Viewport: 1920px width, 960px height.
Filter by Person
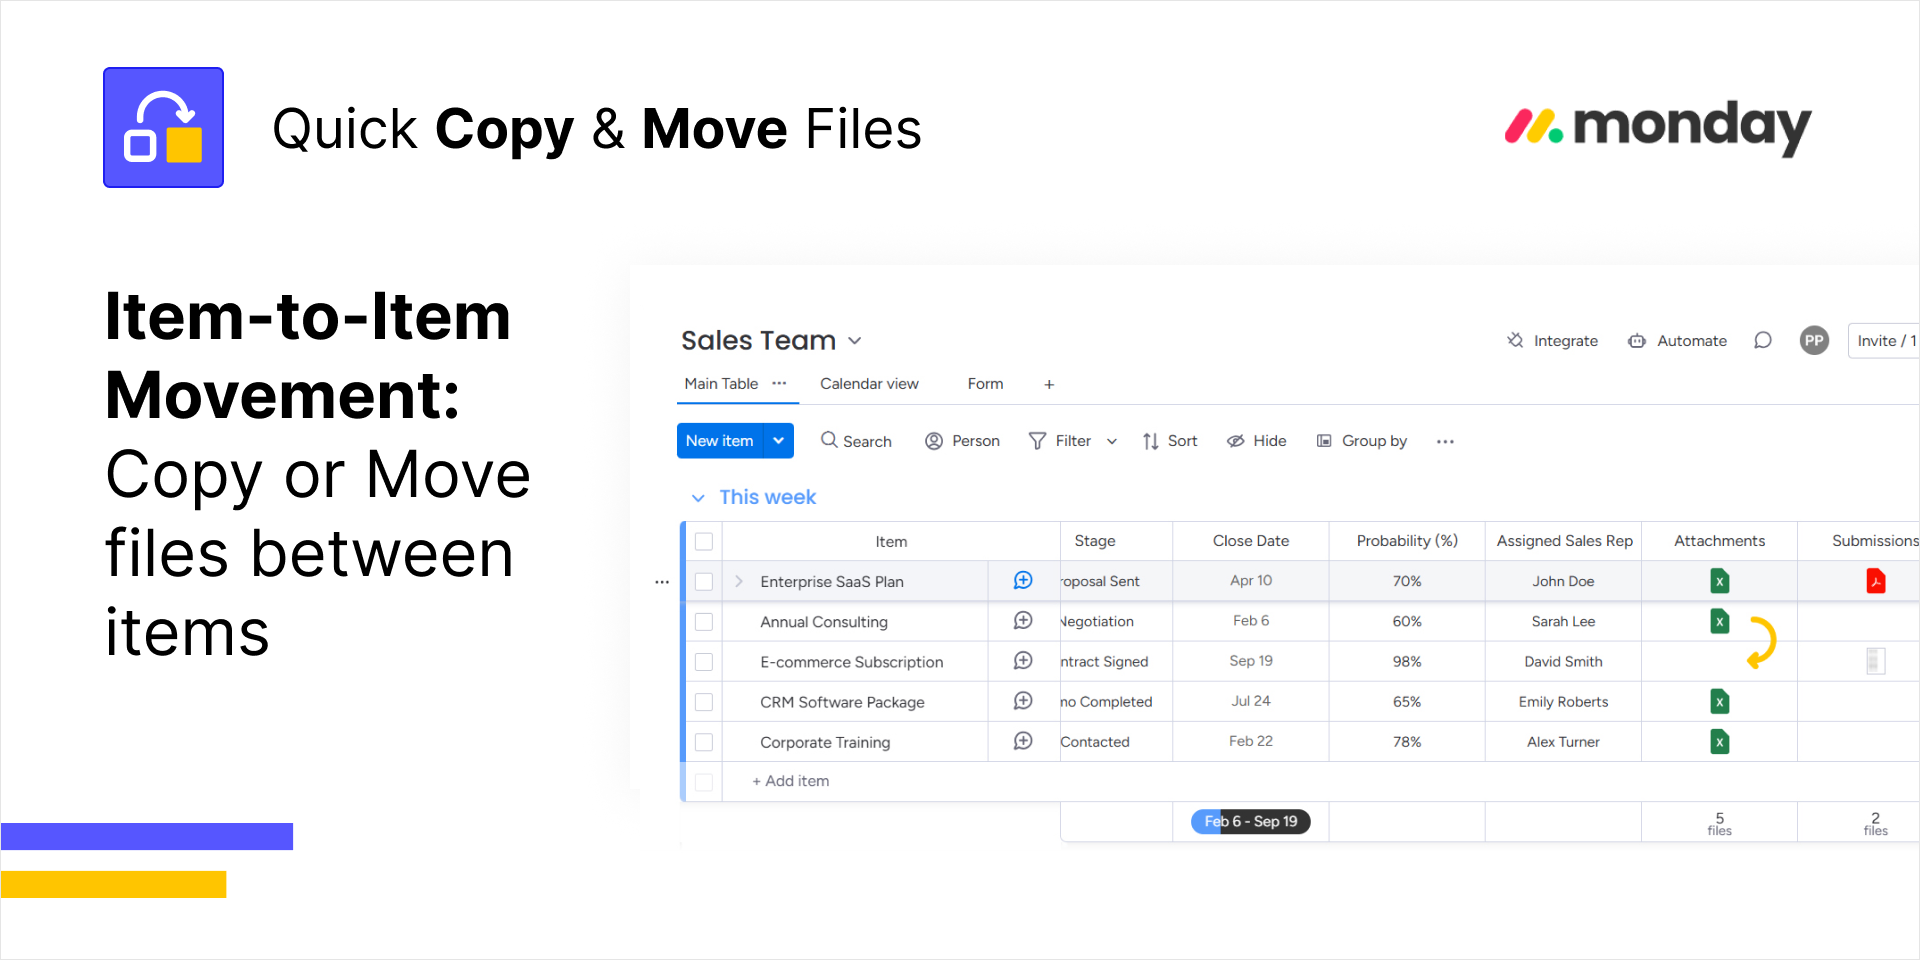click(962, 441)
